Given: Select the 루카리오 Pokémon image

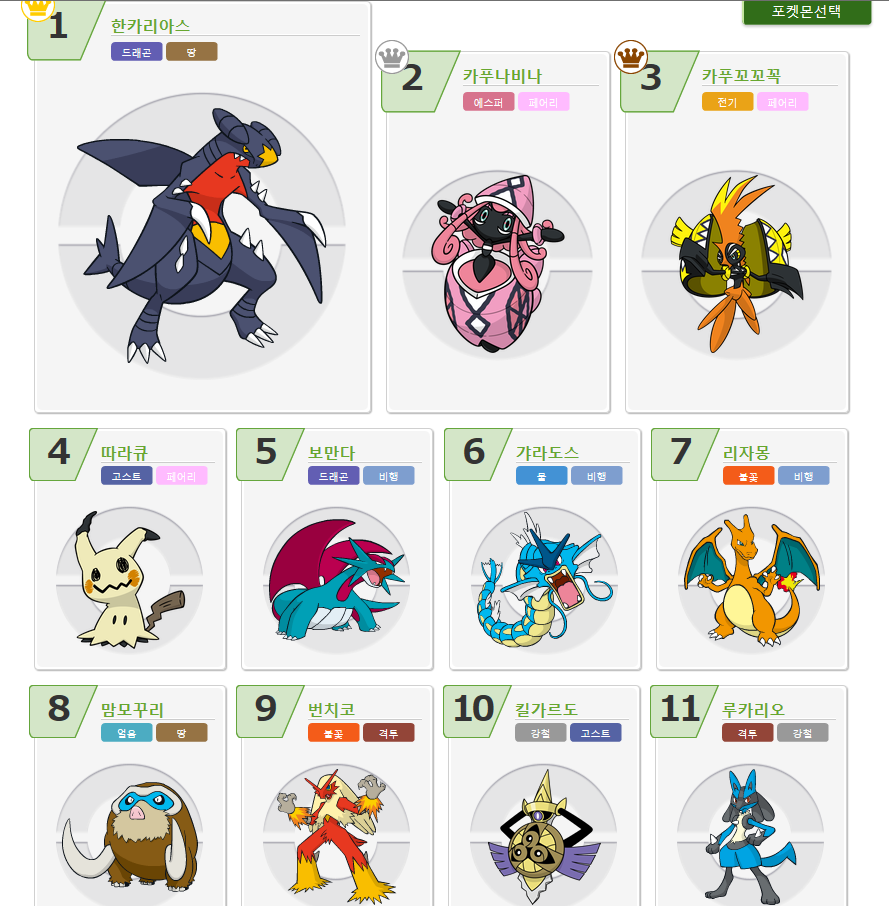Looking at the screenshot, I should [x=750, y=836].
